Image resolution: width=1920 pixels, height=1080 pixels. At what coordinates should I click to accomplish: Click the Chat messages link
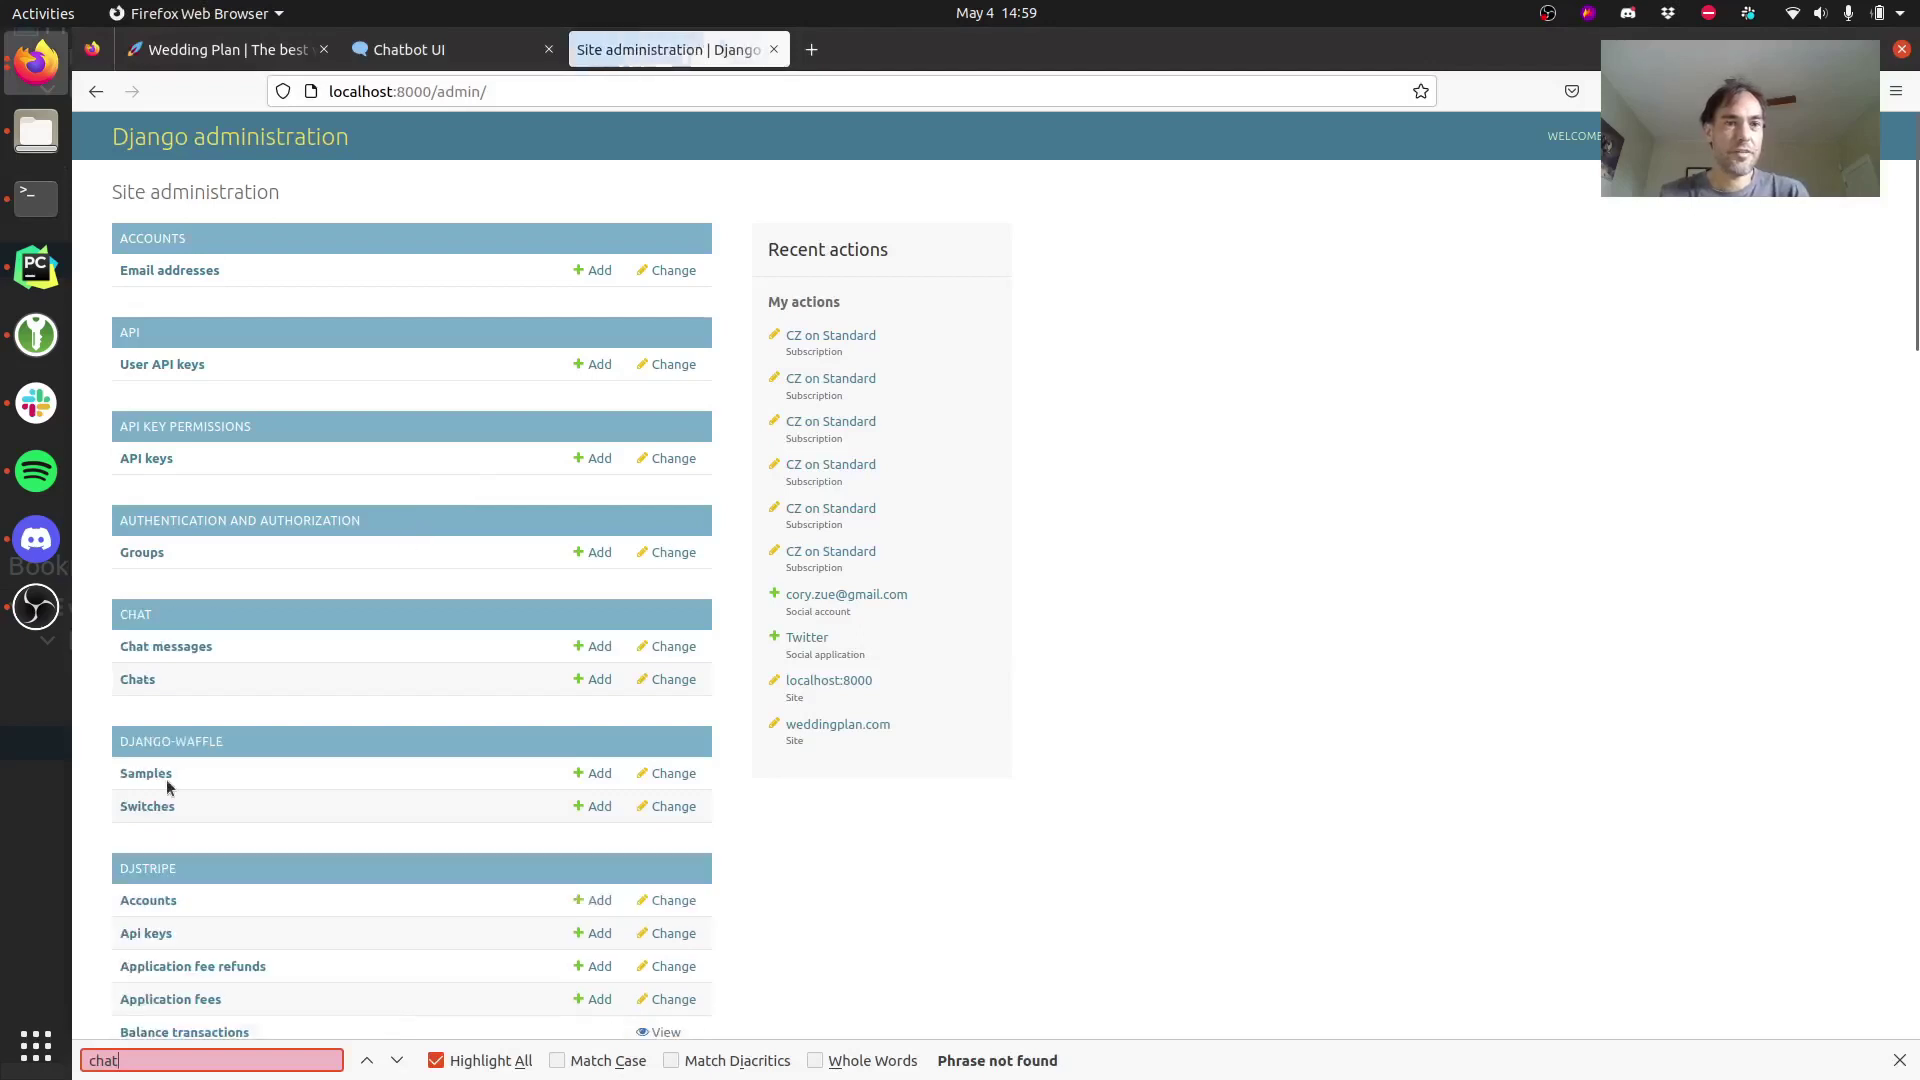(x=166, y=646)
